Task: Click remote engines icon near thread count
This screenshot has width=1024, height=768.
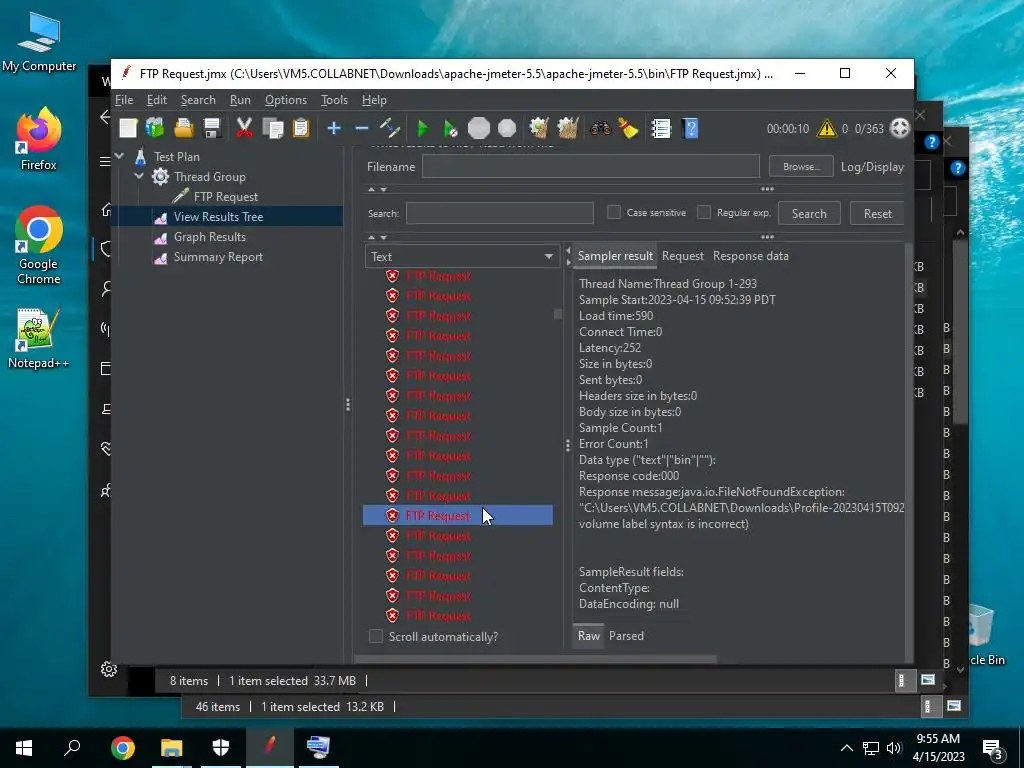Action: [x=900, y=128]
